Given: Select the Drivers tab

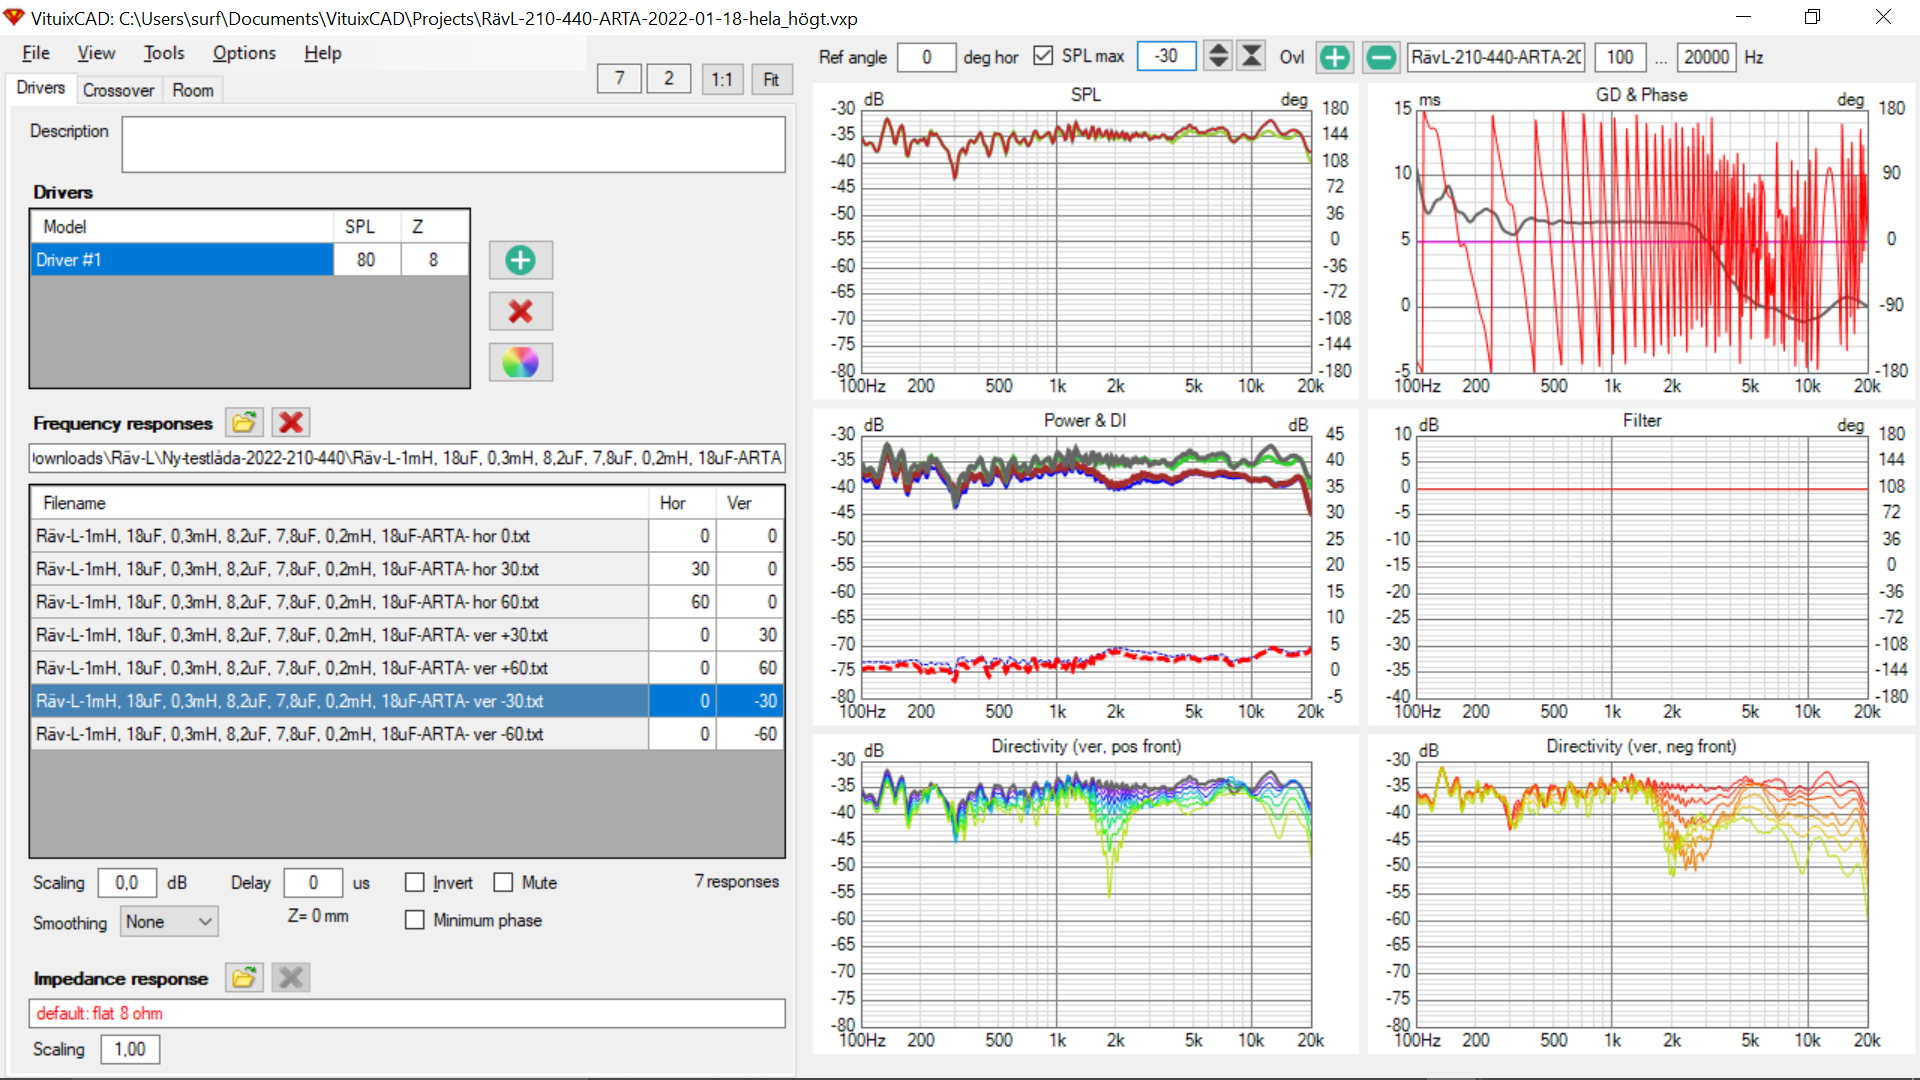Looking at the screenshot, I should click(40, 88).
